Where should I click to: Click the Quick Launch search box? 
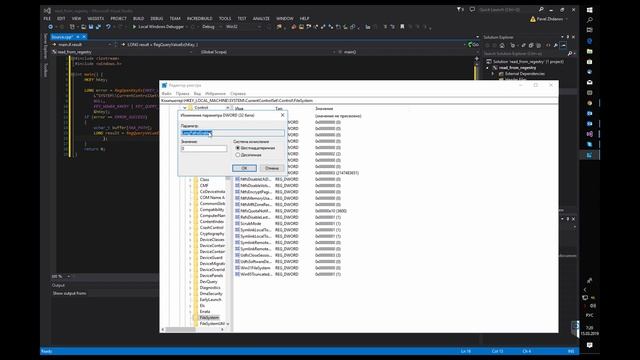[511, 9]
